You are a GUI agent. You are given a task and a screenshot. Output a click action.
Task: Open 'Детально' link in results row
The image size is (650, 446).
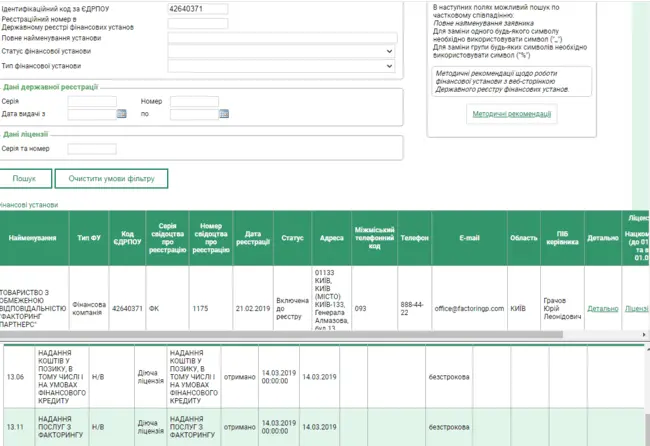coord(602,309)
